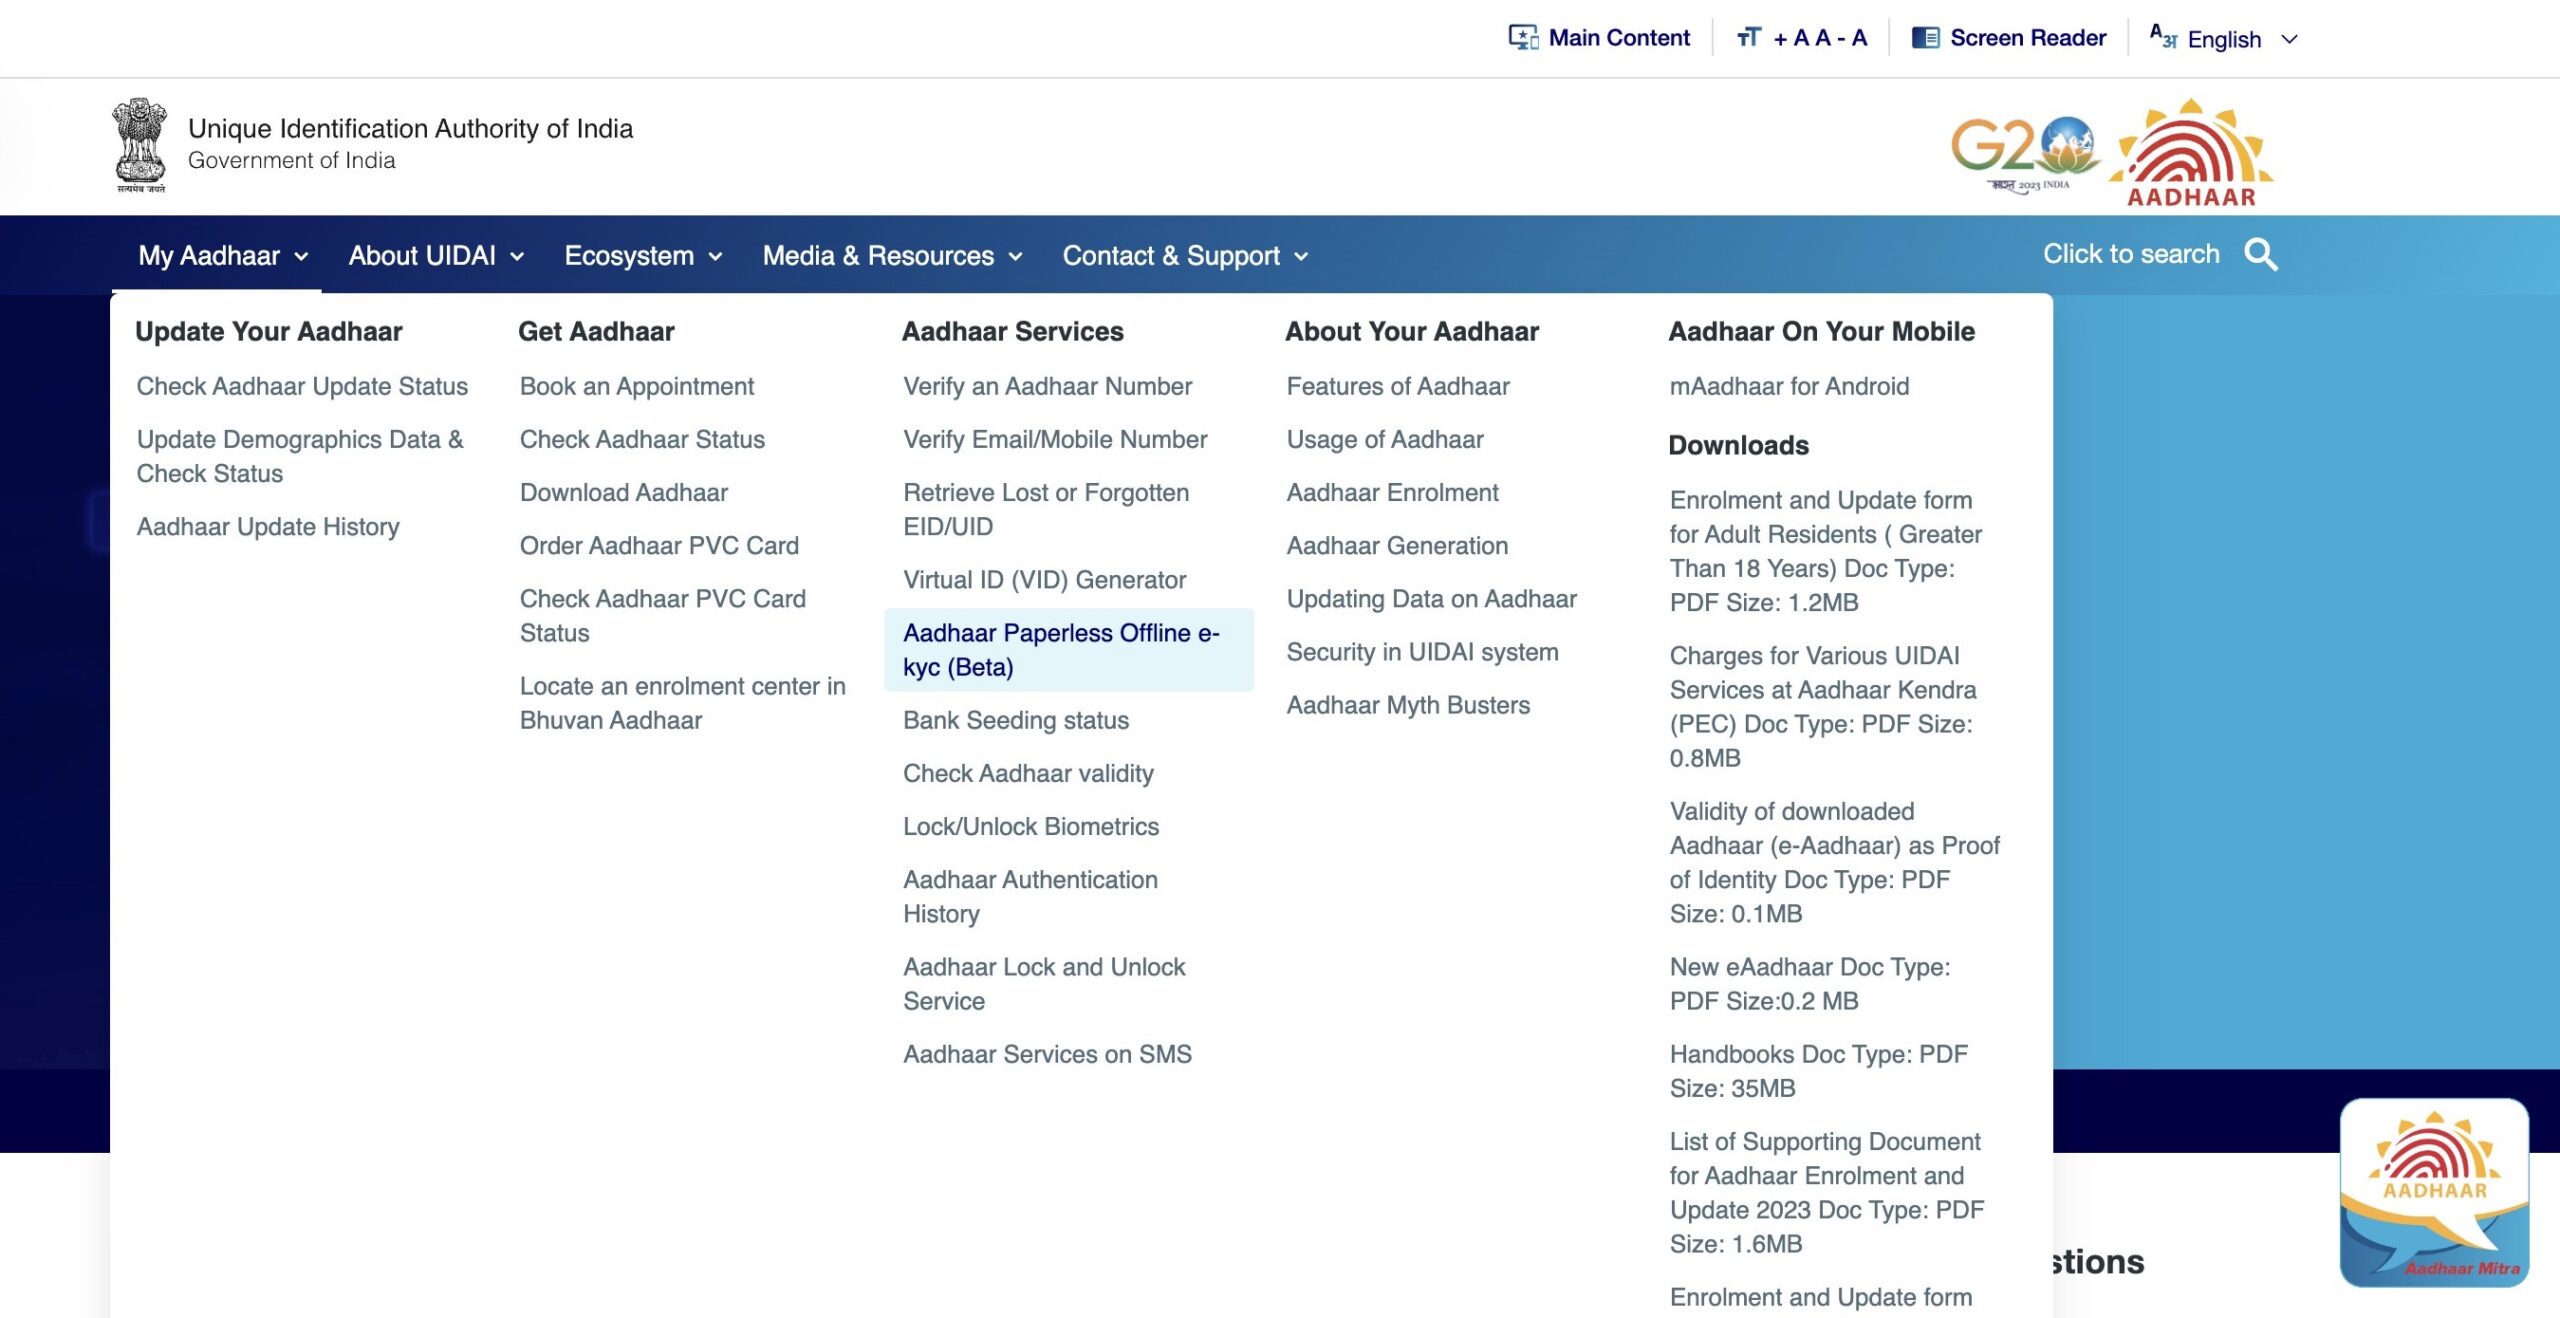Screen dimensions: 2560x1318
Task: Open Aadhaar Myth Busters
Action: tap(1408, 704)
